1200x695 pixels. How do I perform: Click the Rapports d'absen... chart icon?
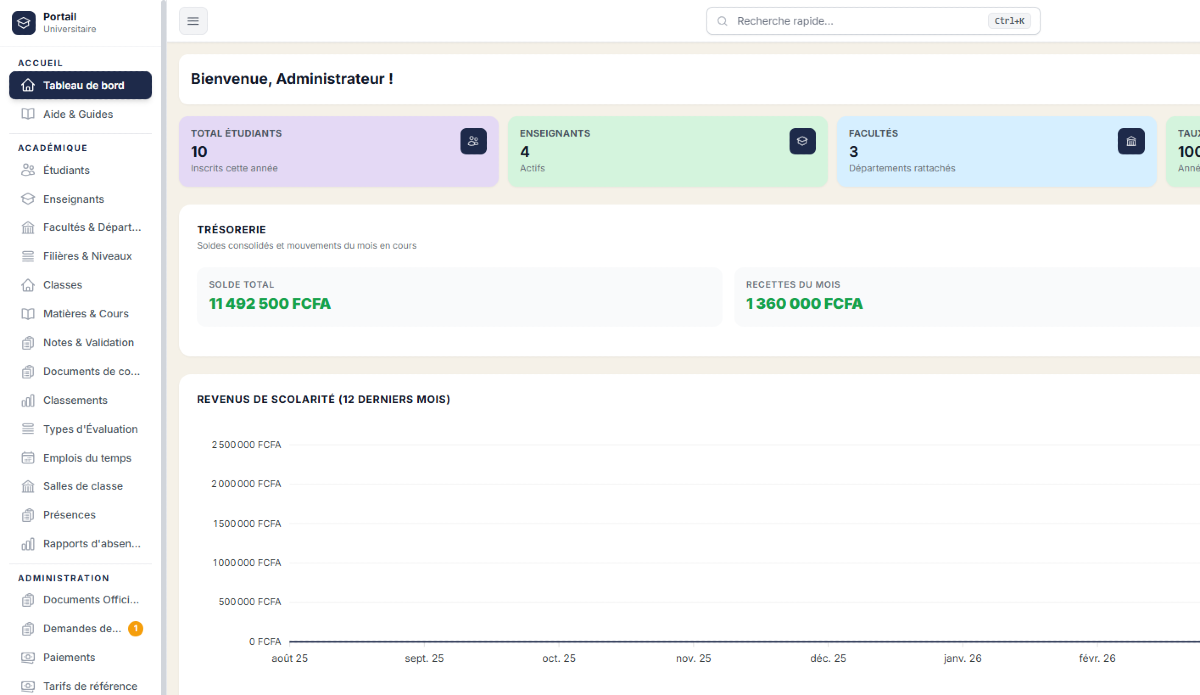point(28,544)
